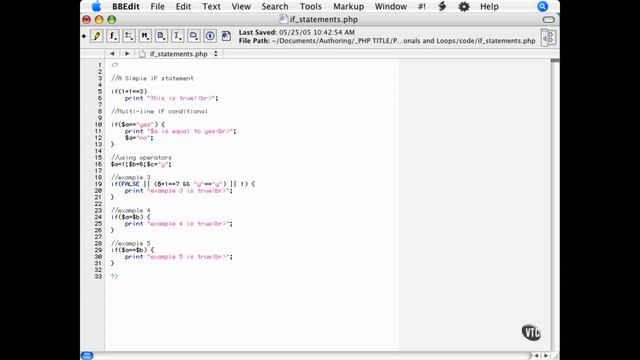Image resolution: width=640 pixels, height=360 pixels.
Task: Click the closing ?> tag line
Action: click(114, 277)
